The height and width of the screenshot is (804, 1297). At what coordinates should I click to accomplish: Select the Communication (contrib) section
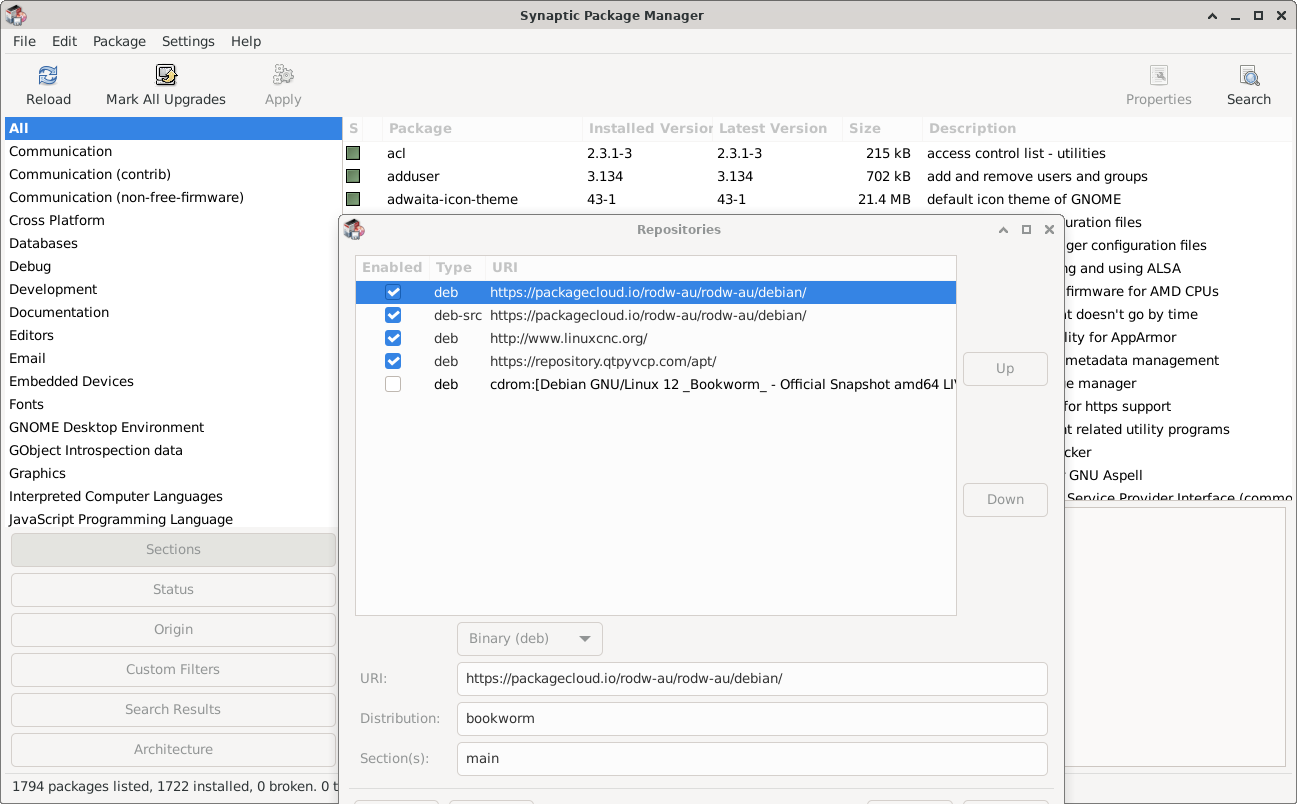coord(173,174)
